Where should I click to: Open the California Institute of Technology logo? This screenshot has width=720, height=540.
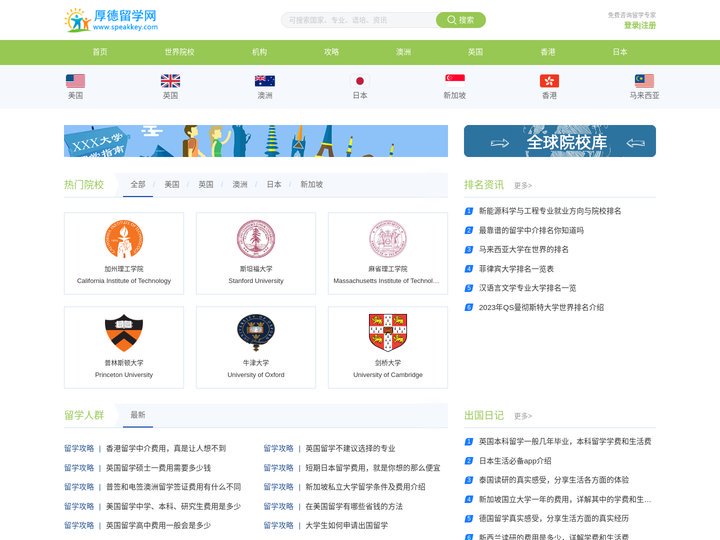pyautogui.click(x=124, y=239)
